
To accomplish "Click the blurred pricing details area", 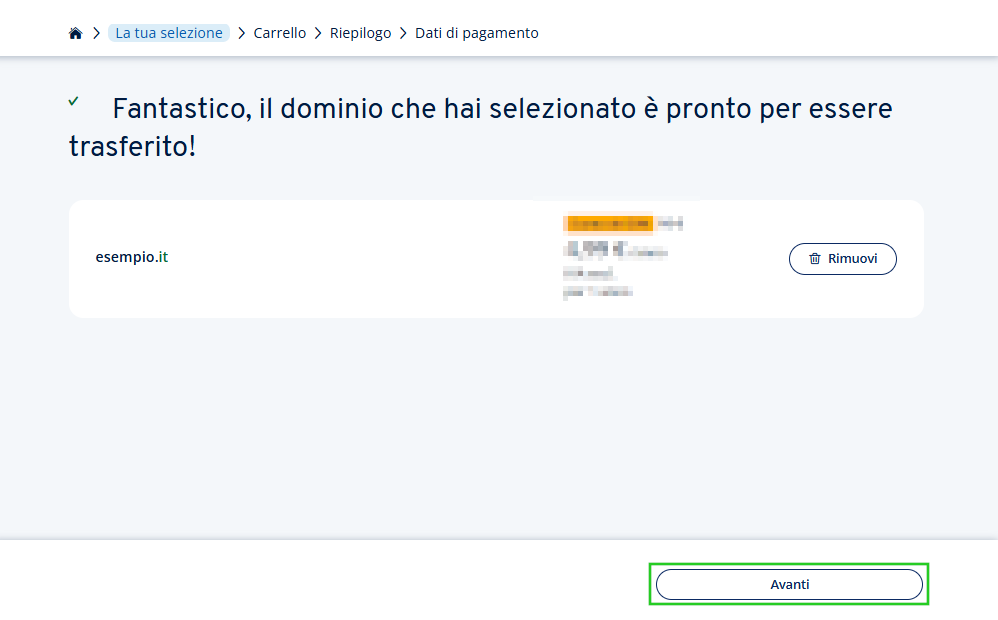I will 620,258.
